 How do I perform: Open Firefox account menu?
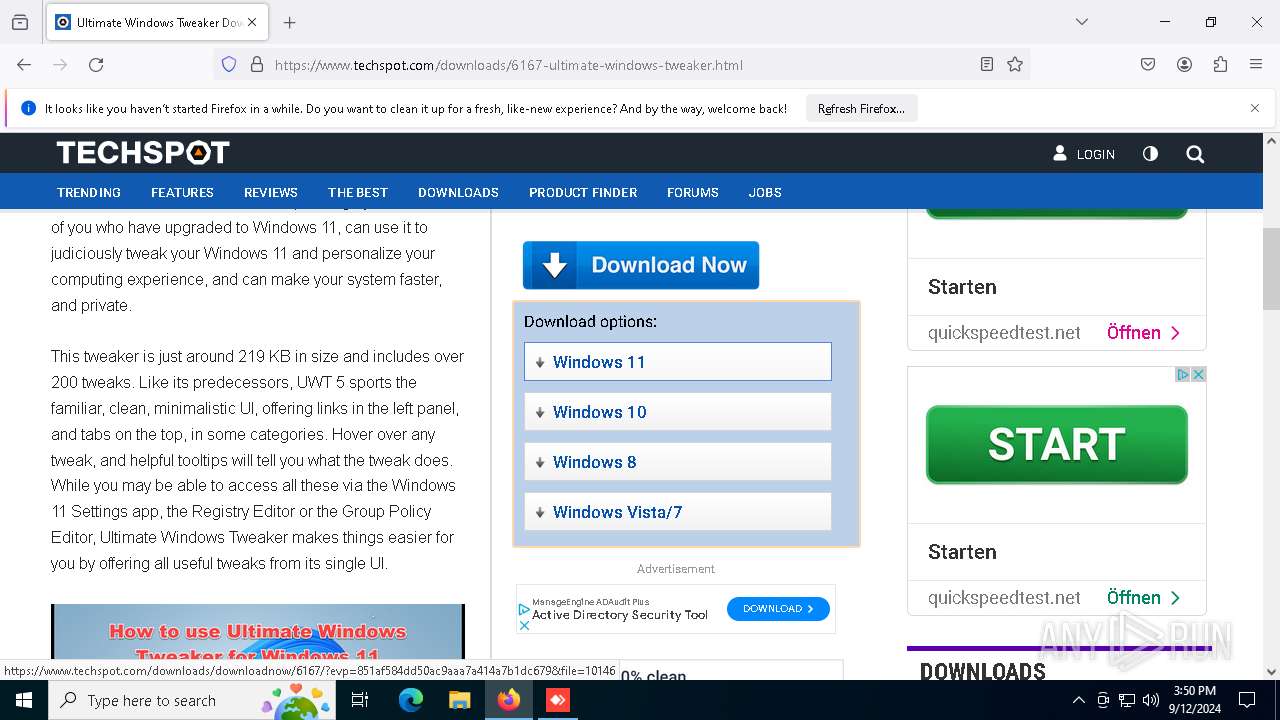tap(1184, 65)
